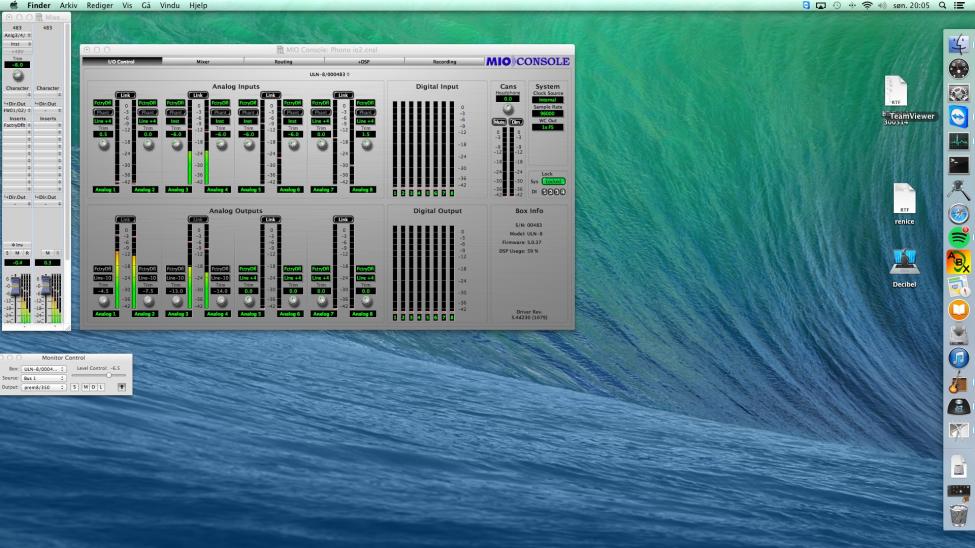
Task: Click the Apple menu icon
Action: click(x=13, y=5)
